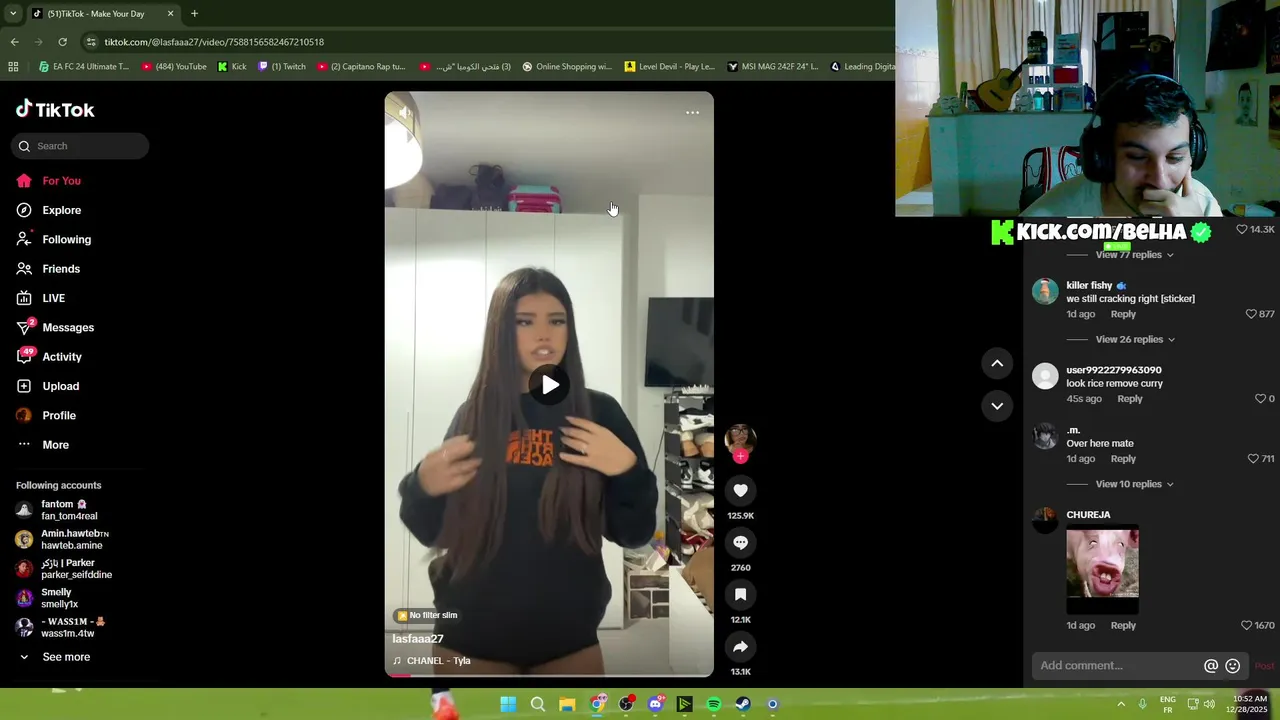Screen dimensions: 1280x720
Task: Open the CHANEL - Tyla sound link
Action: coord(431,661)
